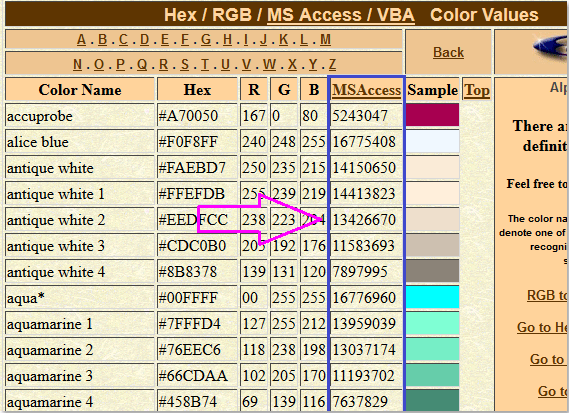The image size is (569, 413).
Task: Open the RGB to link in sidebar
Action: click(547, 295)
